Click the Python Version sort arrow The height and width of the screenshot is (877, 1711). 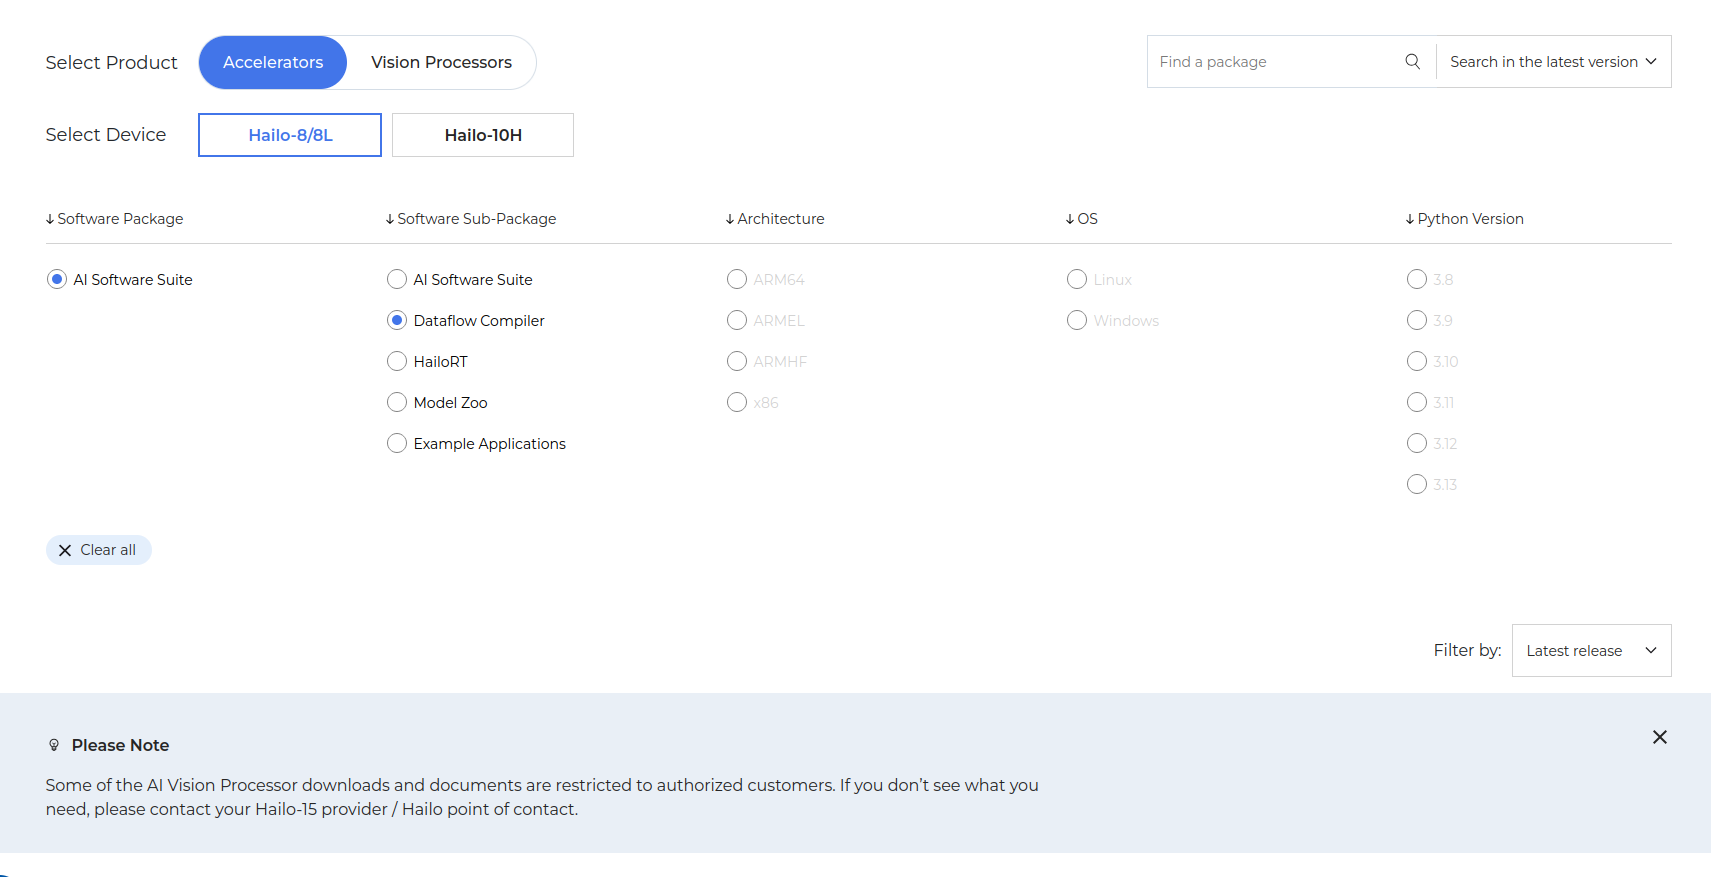[x=1410, y=219]
